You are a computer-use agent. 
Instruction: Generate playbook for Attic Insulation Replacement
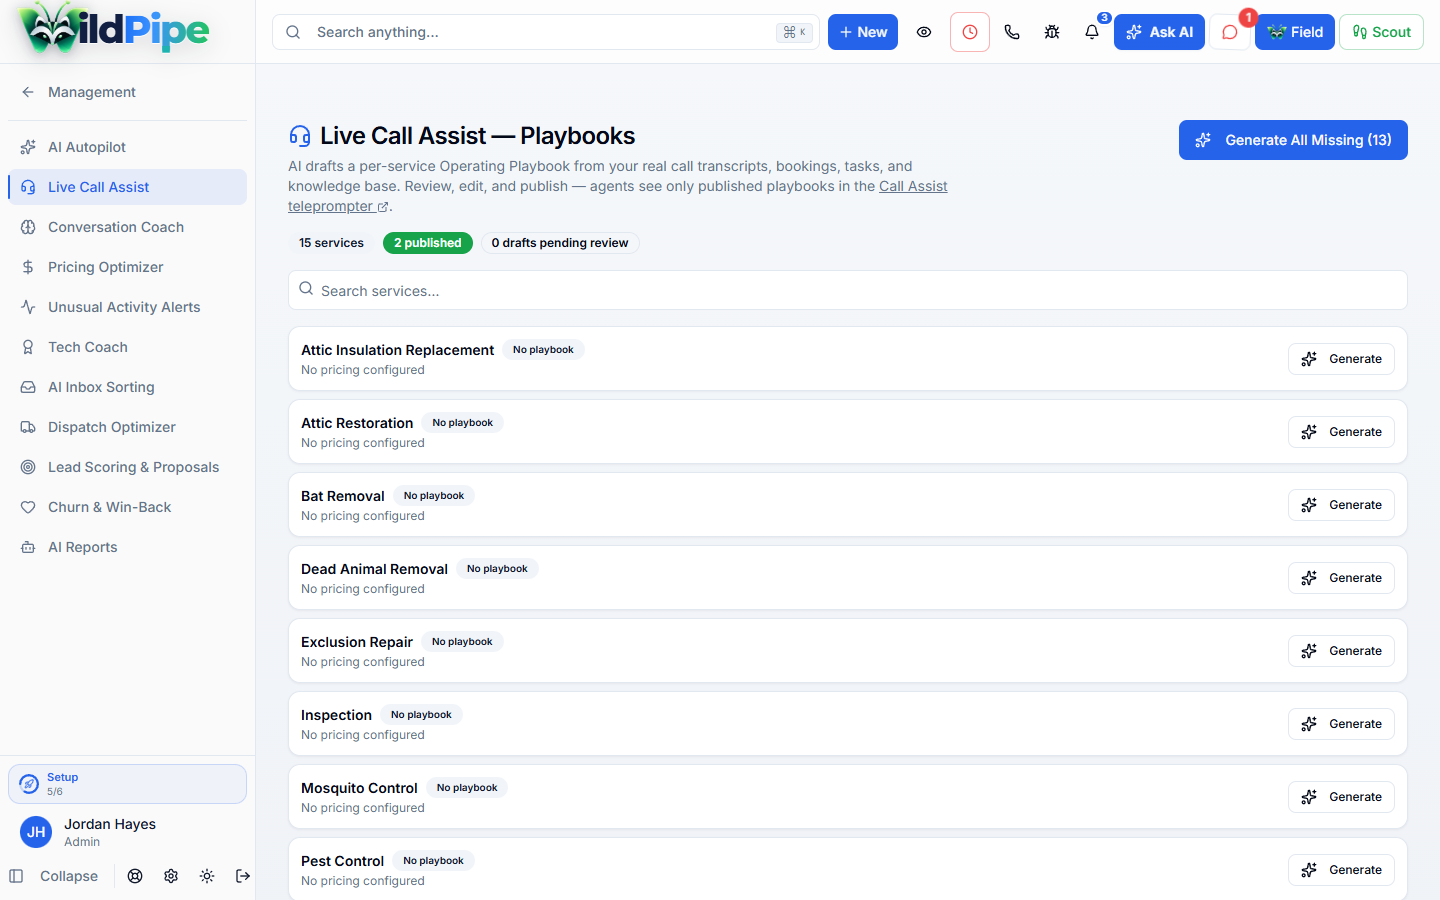click(1341, 359)
